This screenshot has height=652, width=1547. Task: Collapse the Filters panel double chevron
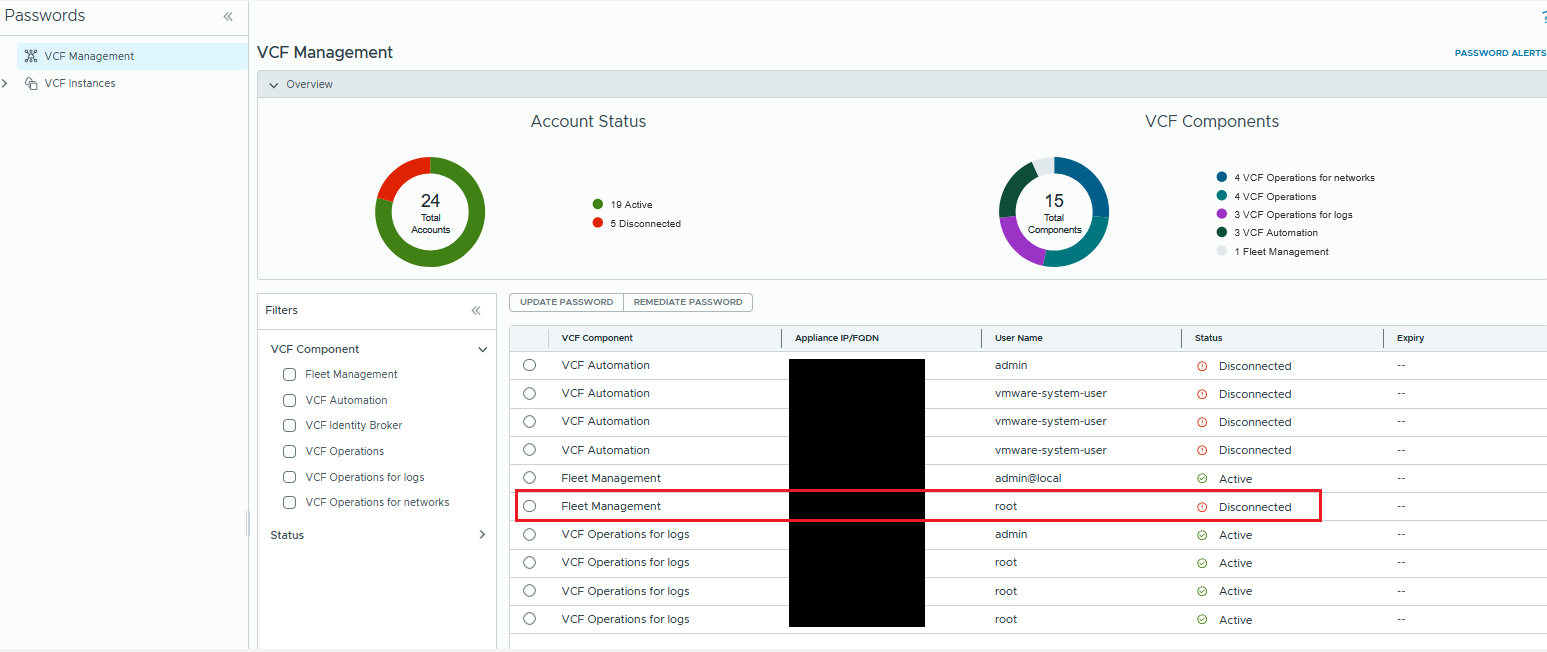click(x=476, y=310)
